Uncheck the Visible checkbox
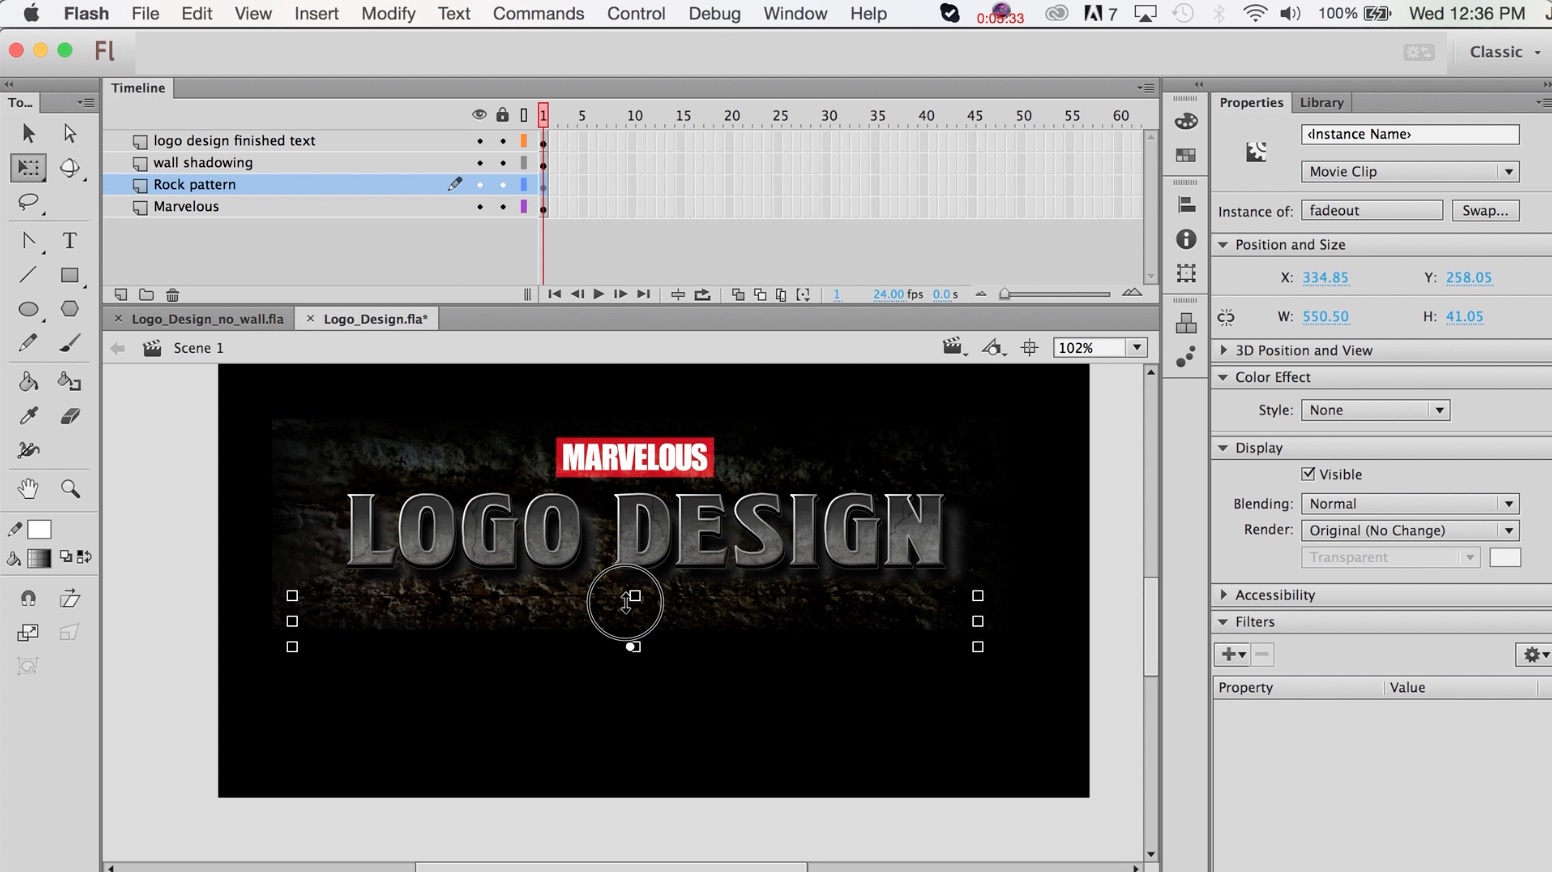 point(1308,474)
